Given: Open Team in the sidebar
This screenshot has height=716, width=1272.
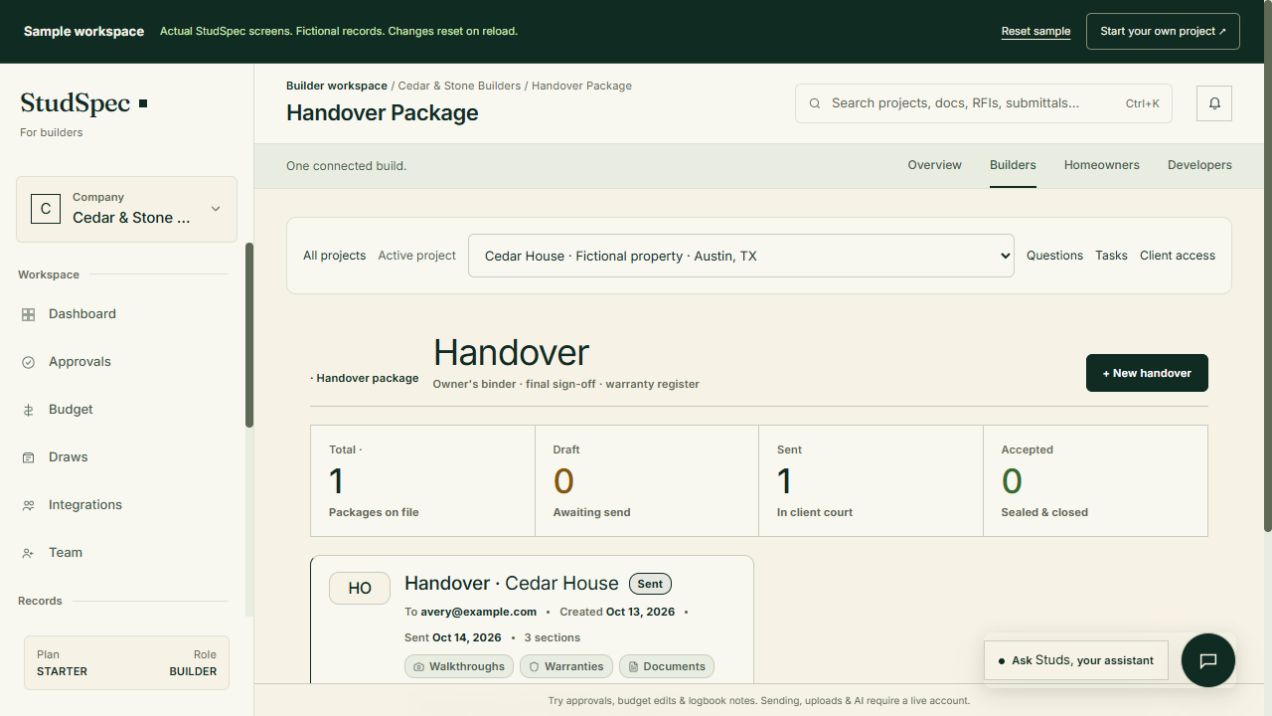Looking at the screenshot, I should point(65,553).
